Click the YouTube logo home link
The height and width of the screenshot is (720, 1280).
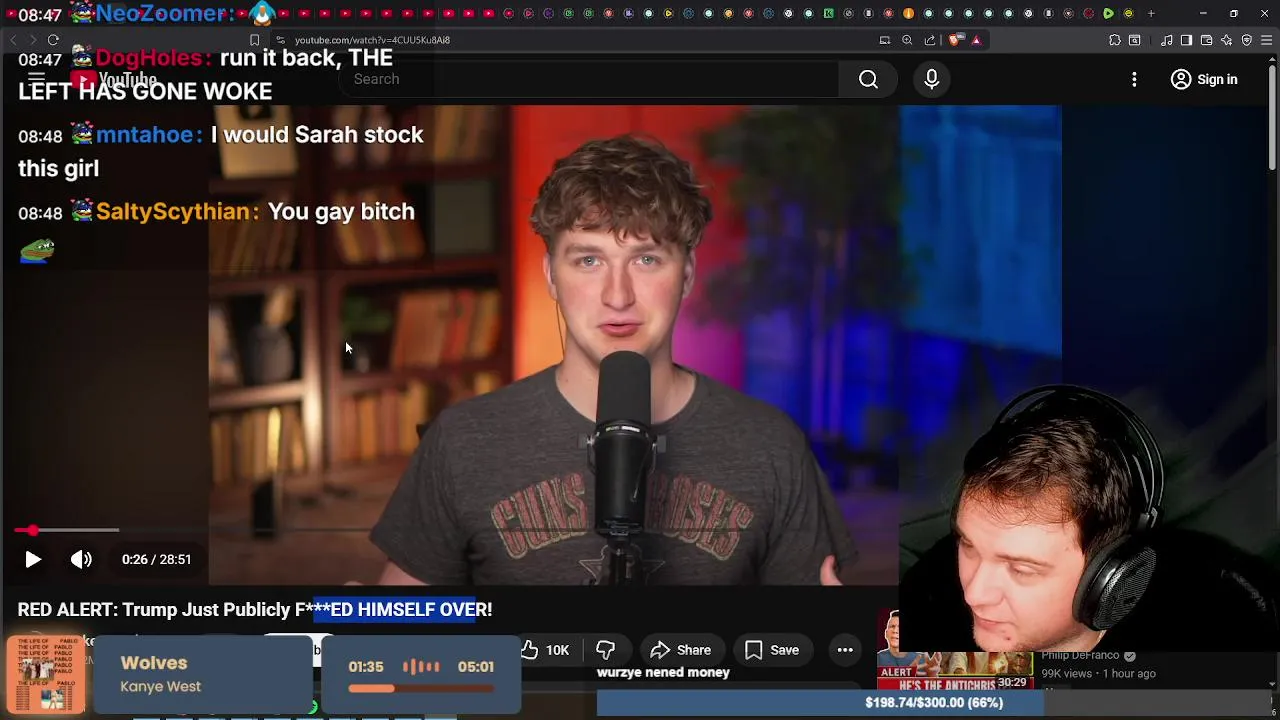click(x=113, y=80)
